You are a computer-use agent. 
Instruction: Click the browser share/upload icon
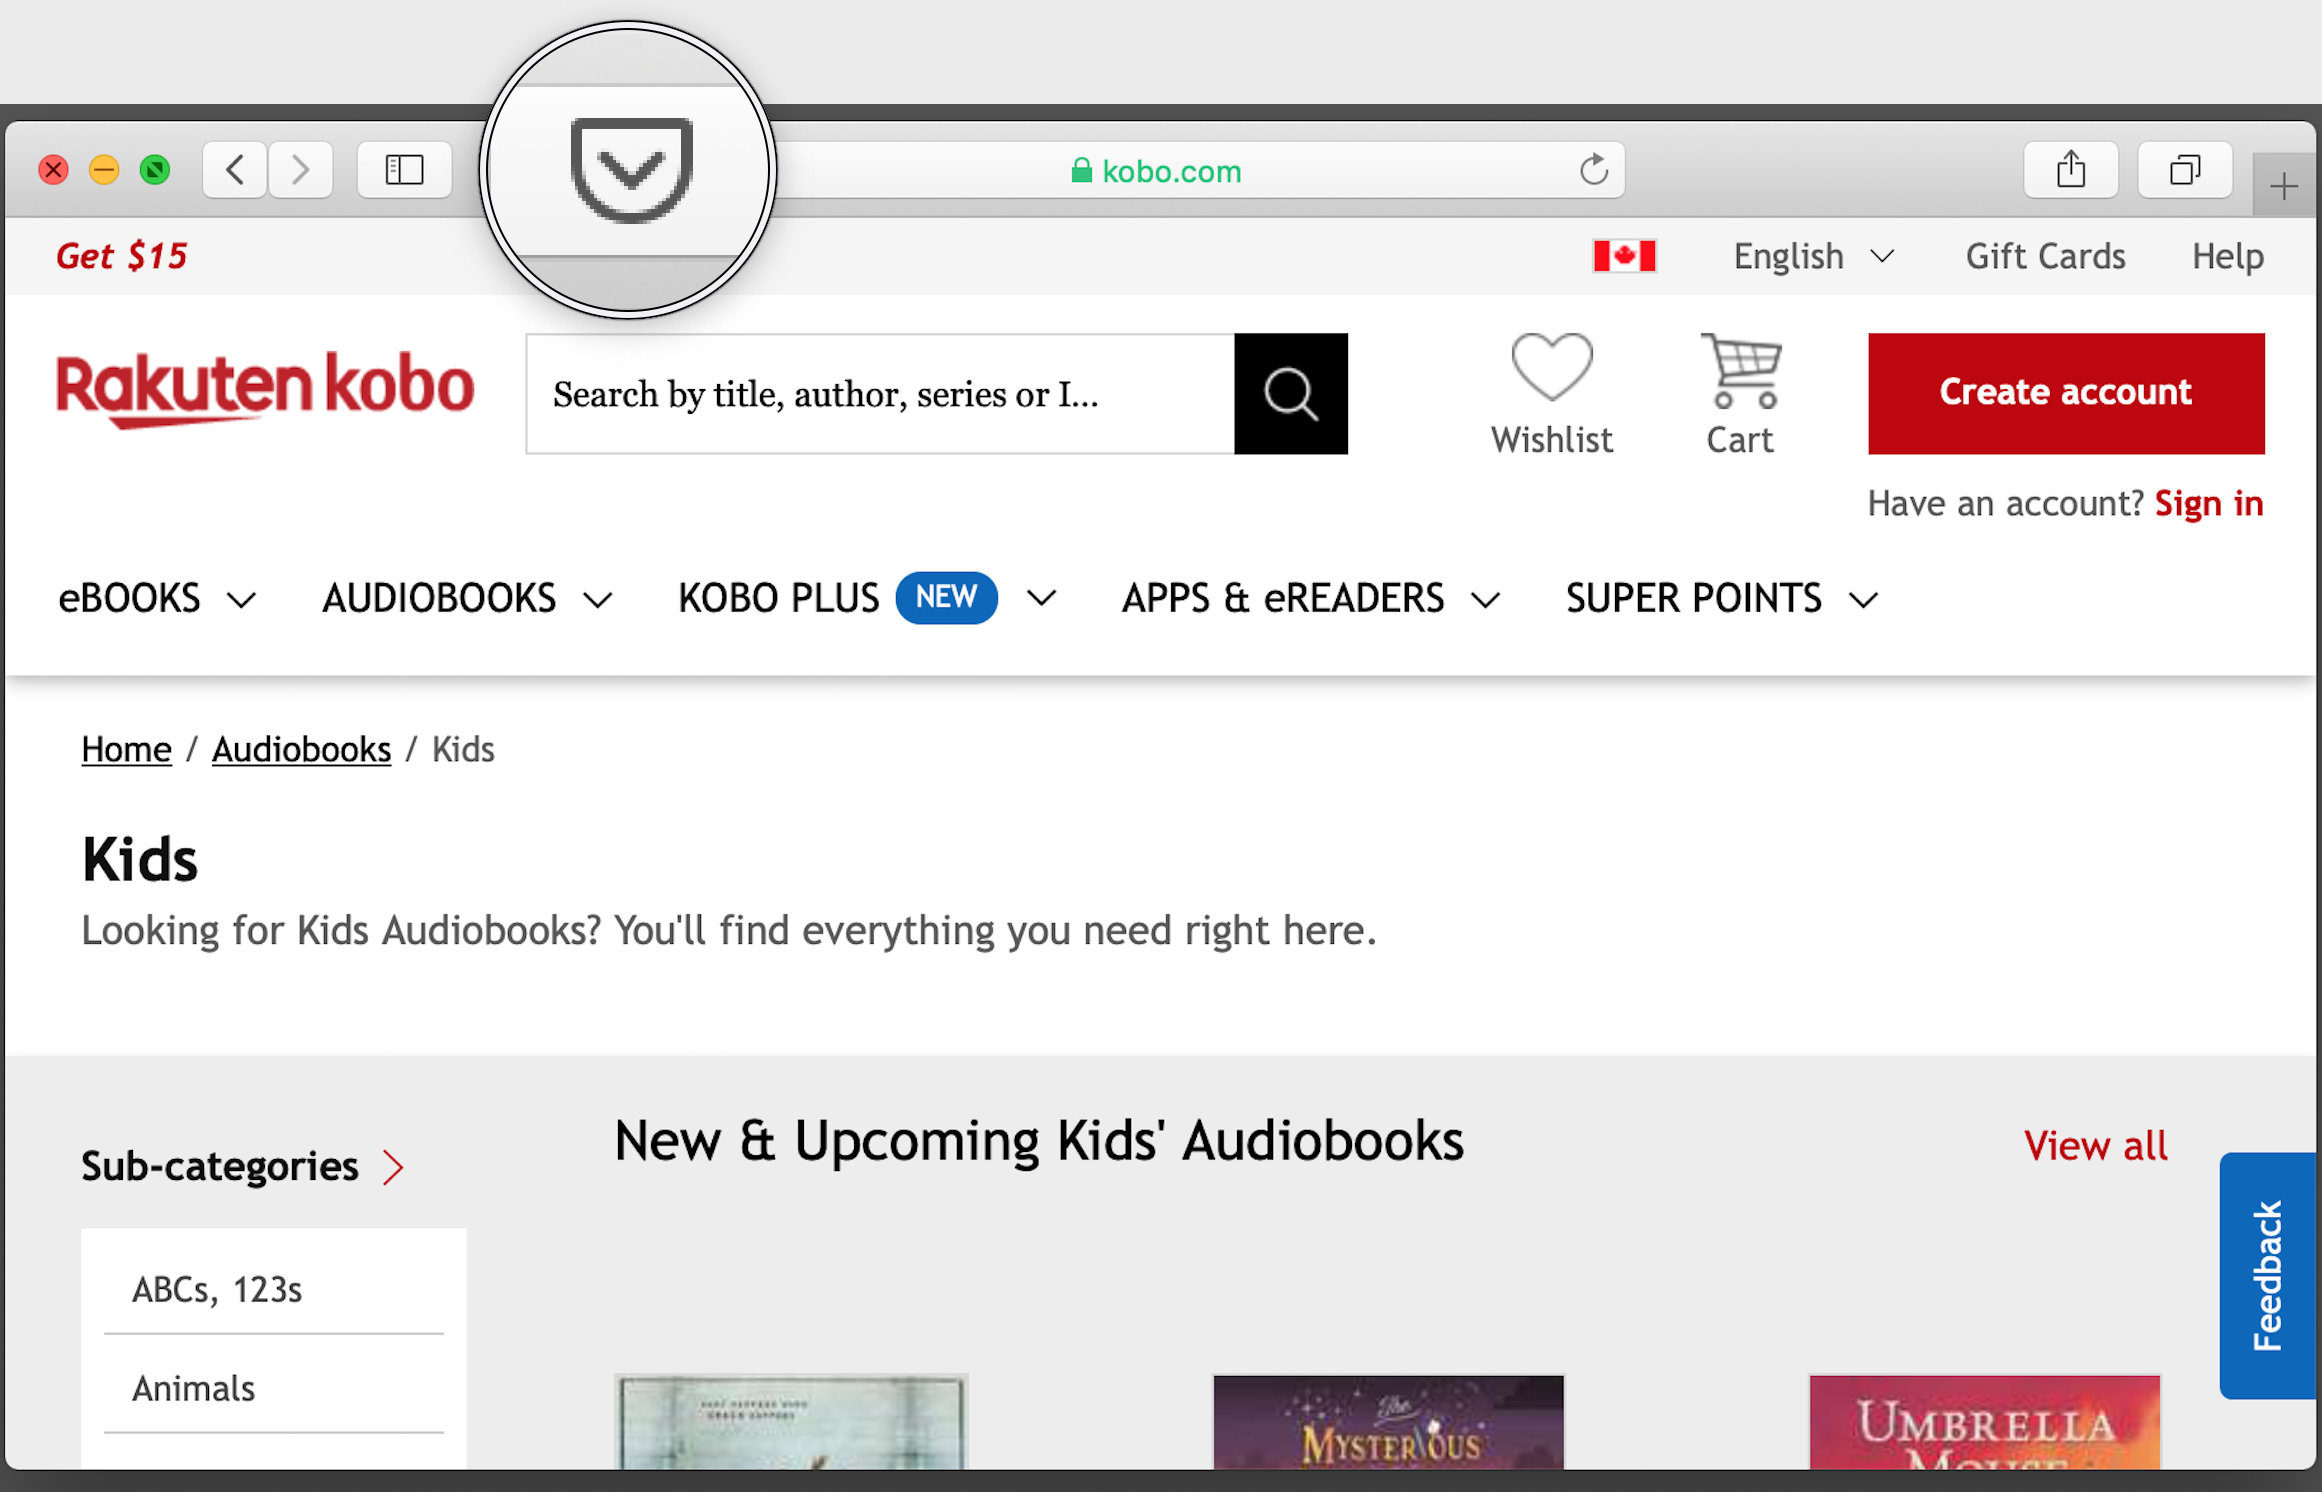2070,171
